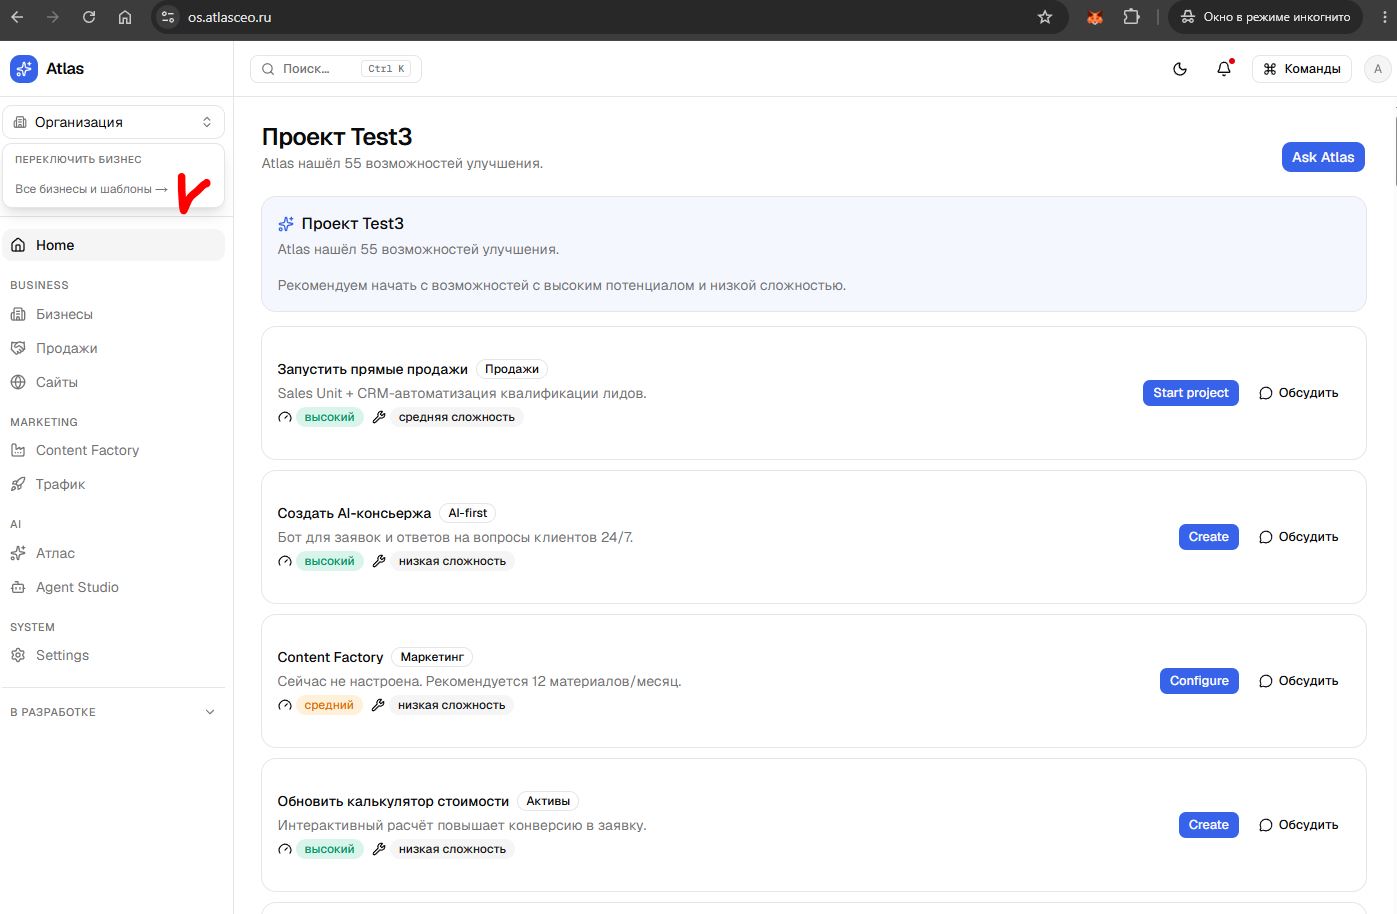The width and height of the screenshot is (1397, 914).
Task: Click Обсудить on Запустить прямые продажи card
Action: 1298,393
